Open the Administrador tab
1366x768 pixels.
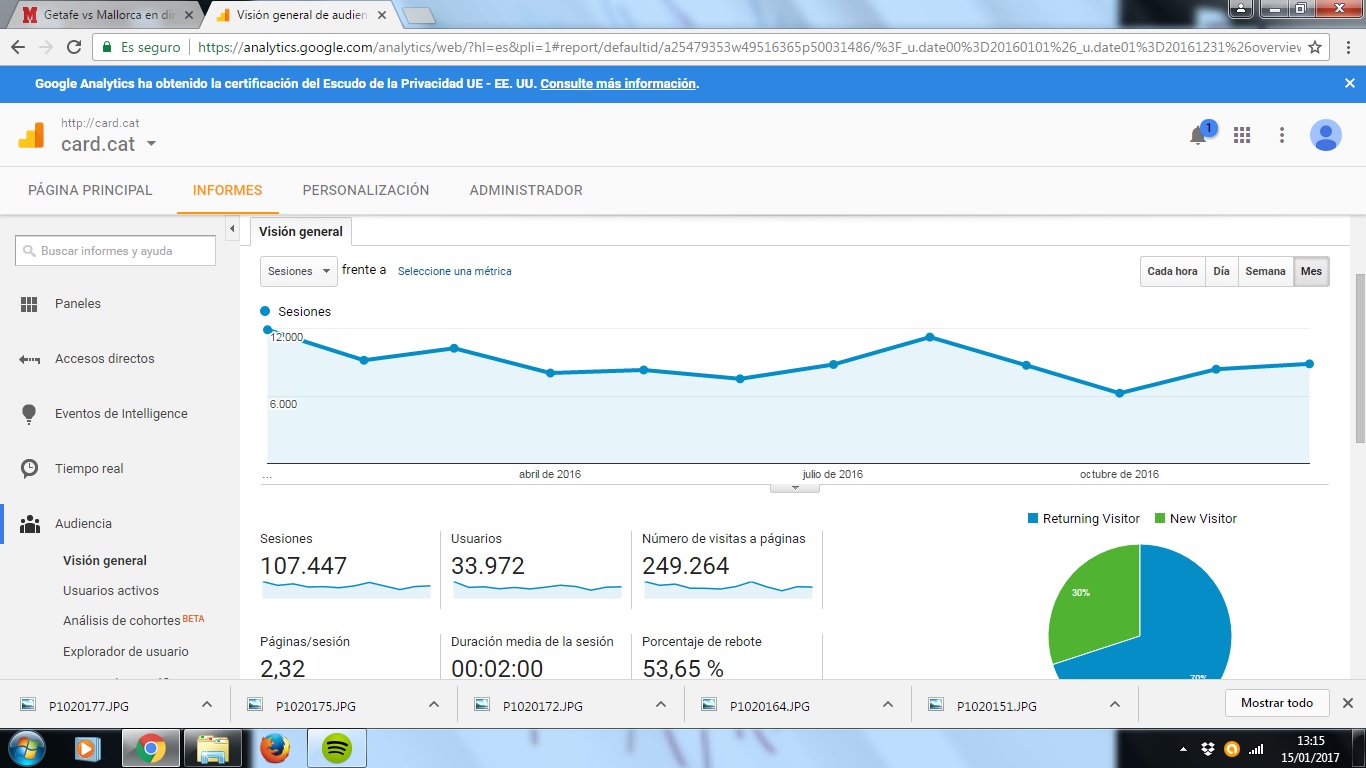(x=526, y=190)
